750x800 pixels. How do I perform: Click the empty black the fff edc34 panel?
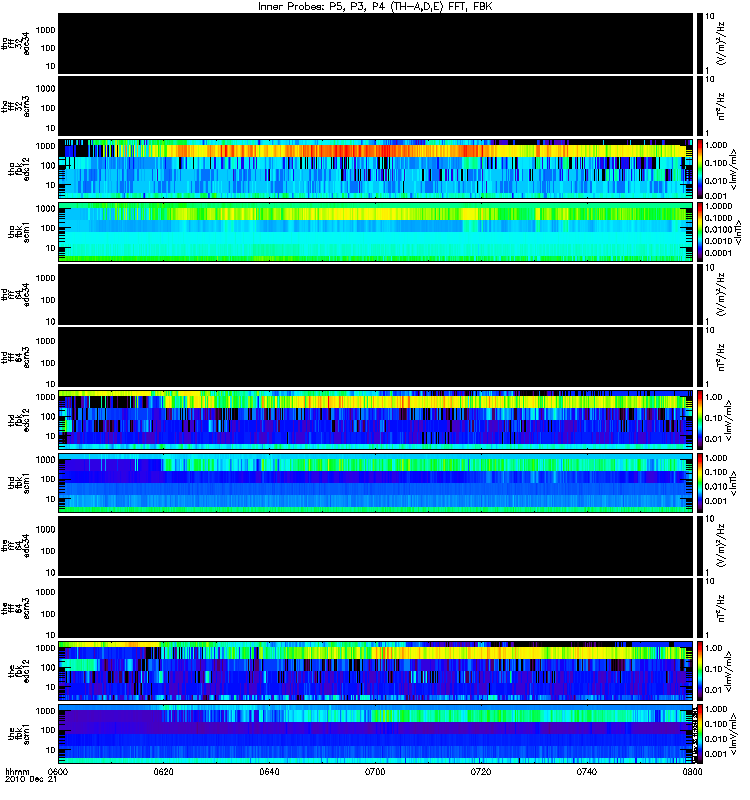375,545
